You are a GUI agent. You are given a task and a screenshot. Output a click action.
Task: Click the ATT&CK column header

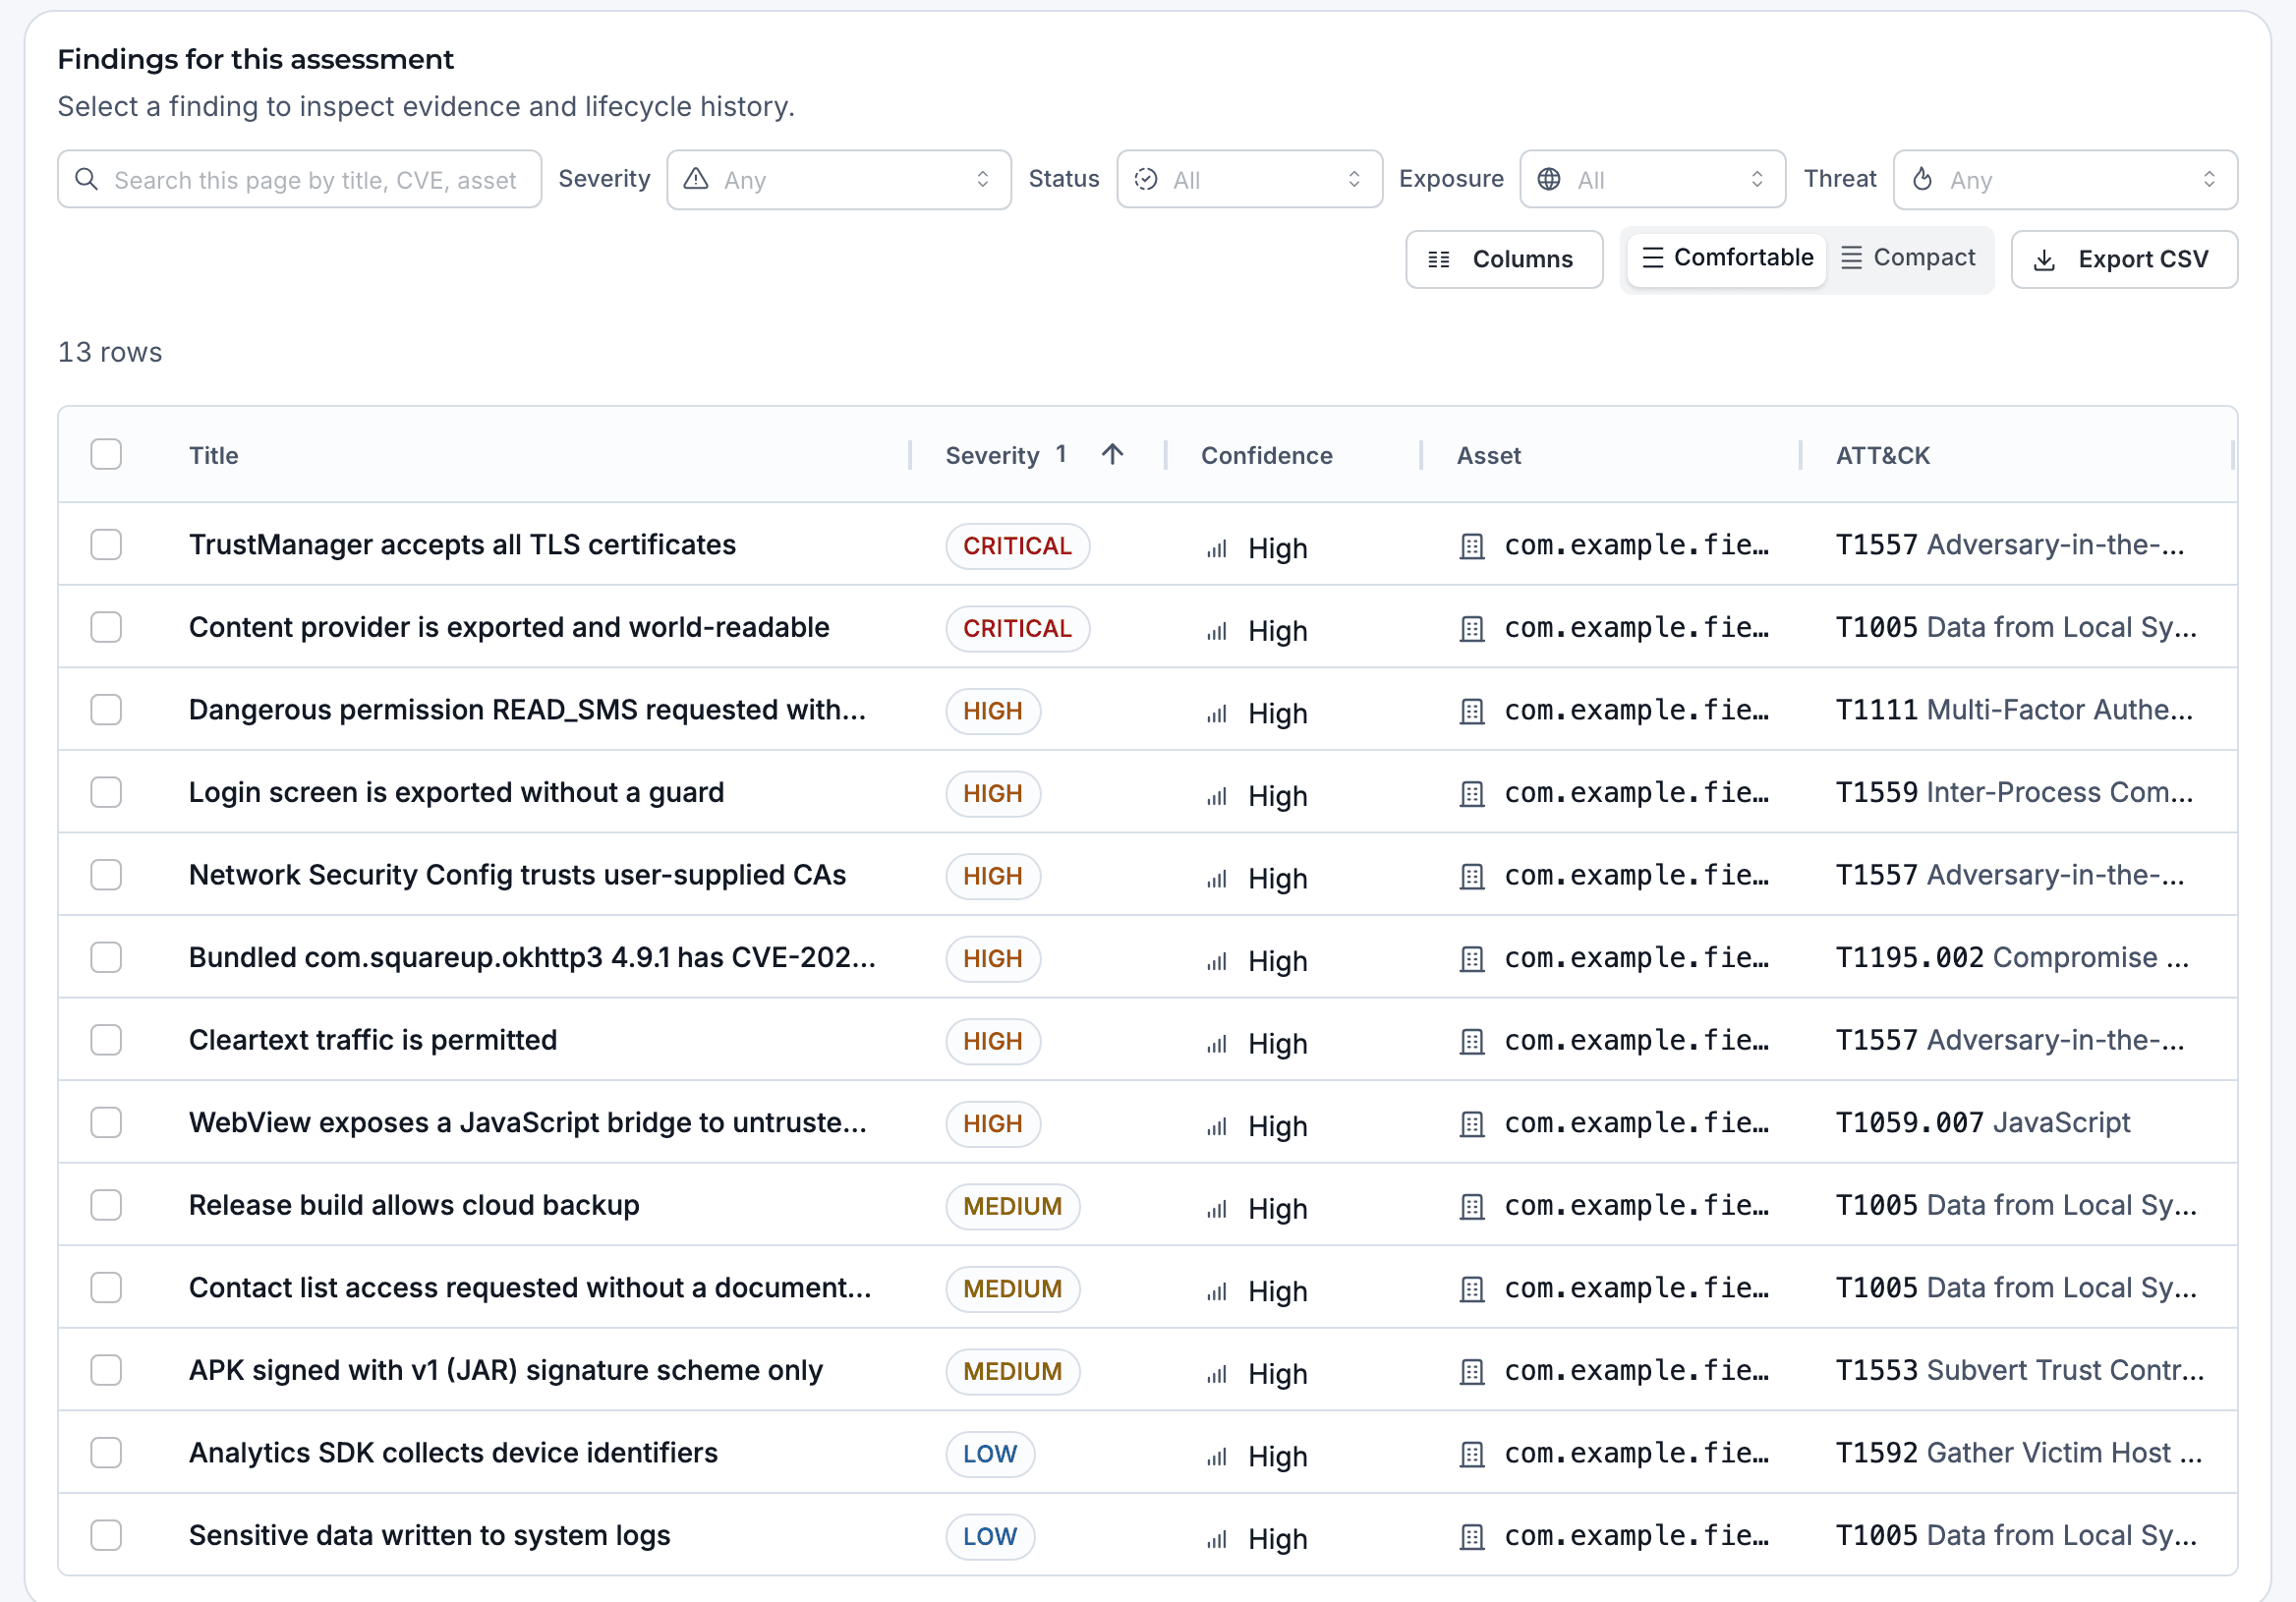pyautogui.click(x=1882, y=455)
